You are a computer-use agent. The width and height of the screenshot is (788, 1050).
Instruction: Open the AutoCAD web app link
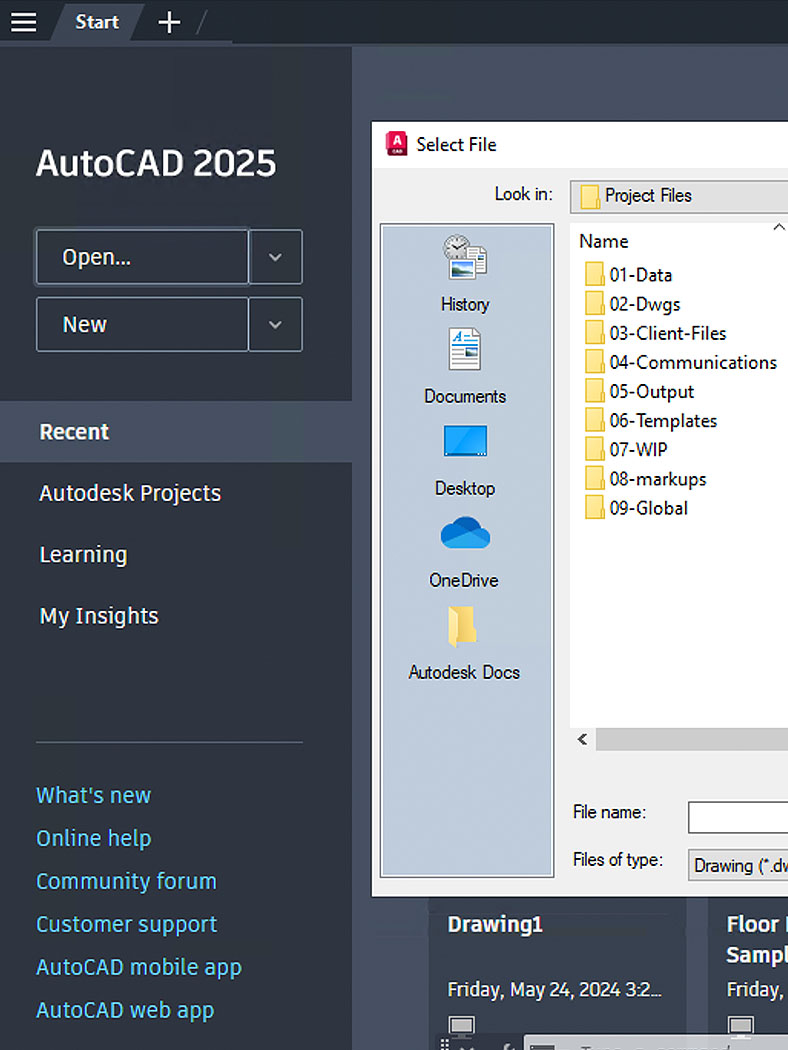tap(125, 1010)
